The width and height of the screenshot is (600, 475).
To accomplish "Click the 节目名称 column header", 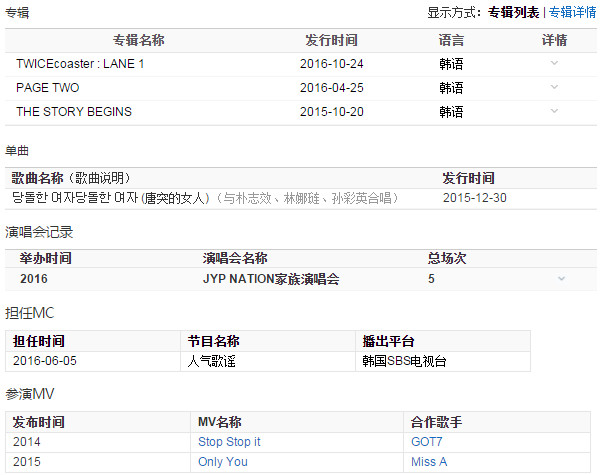I will point(214,341).
